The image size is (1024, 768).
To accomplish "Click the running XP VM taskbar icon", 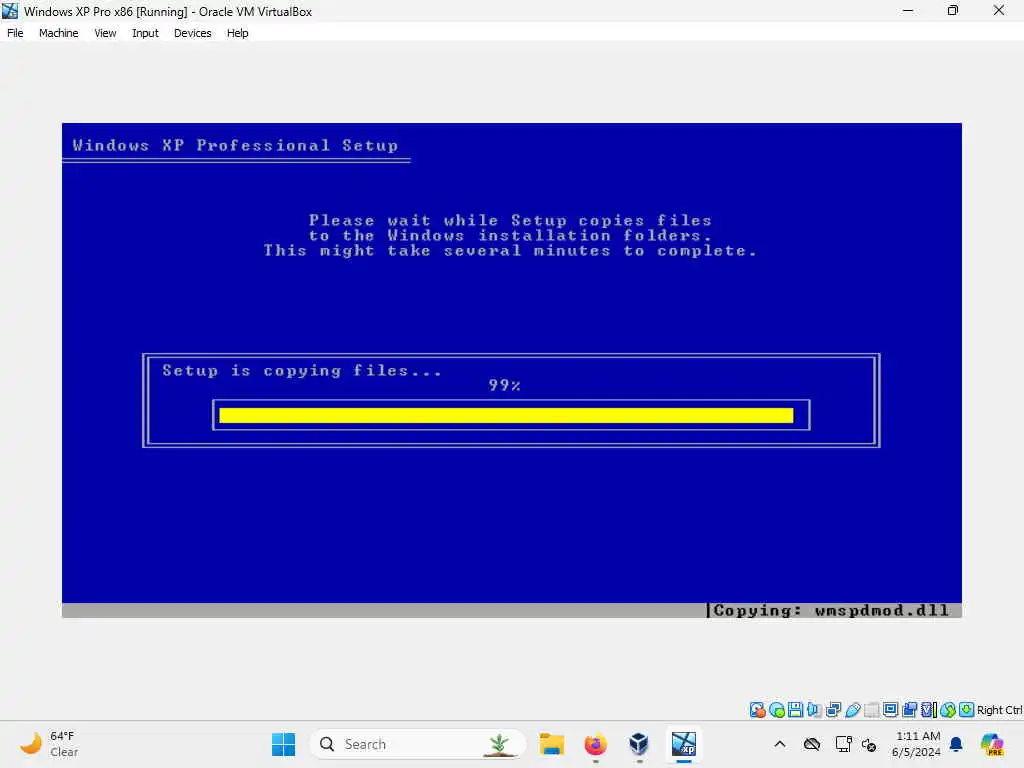I will 684,744.
